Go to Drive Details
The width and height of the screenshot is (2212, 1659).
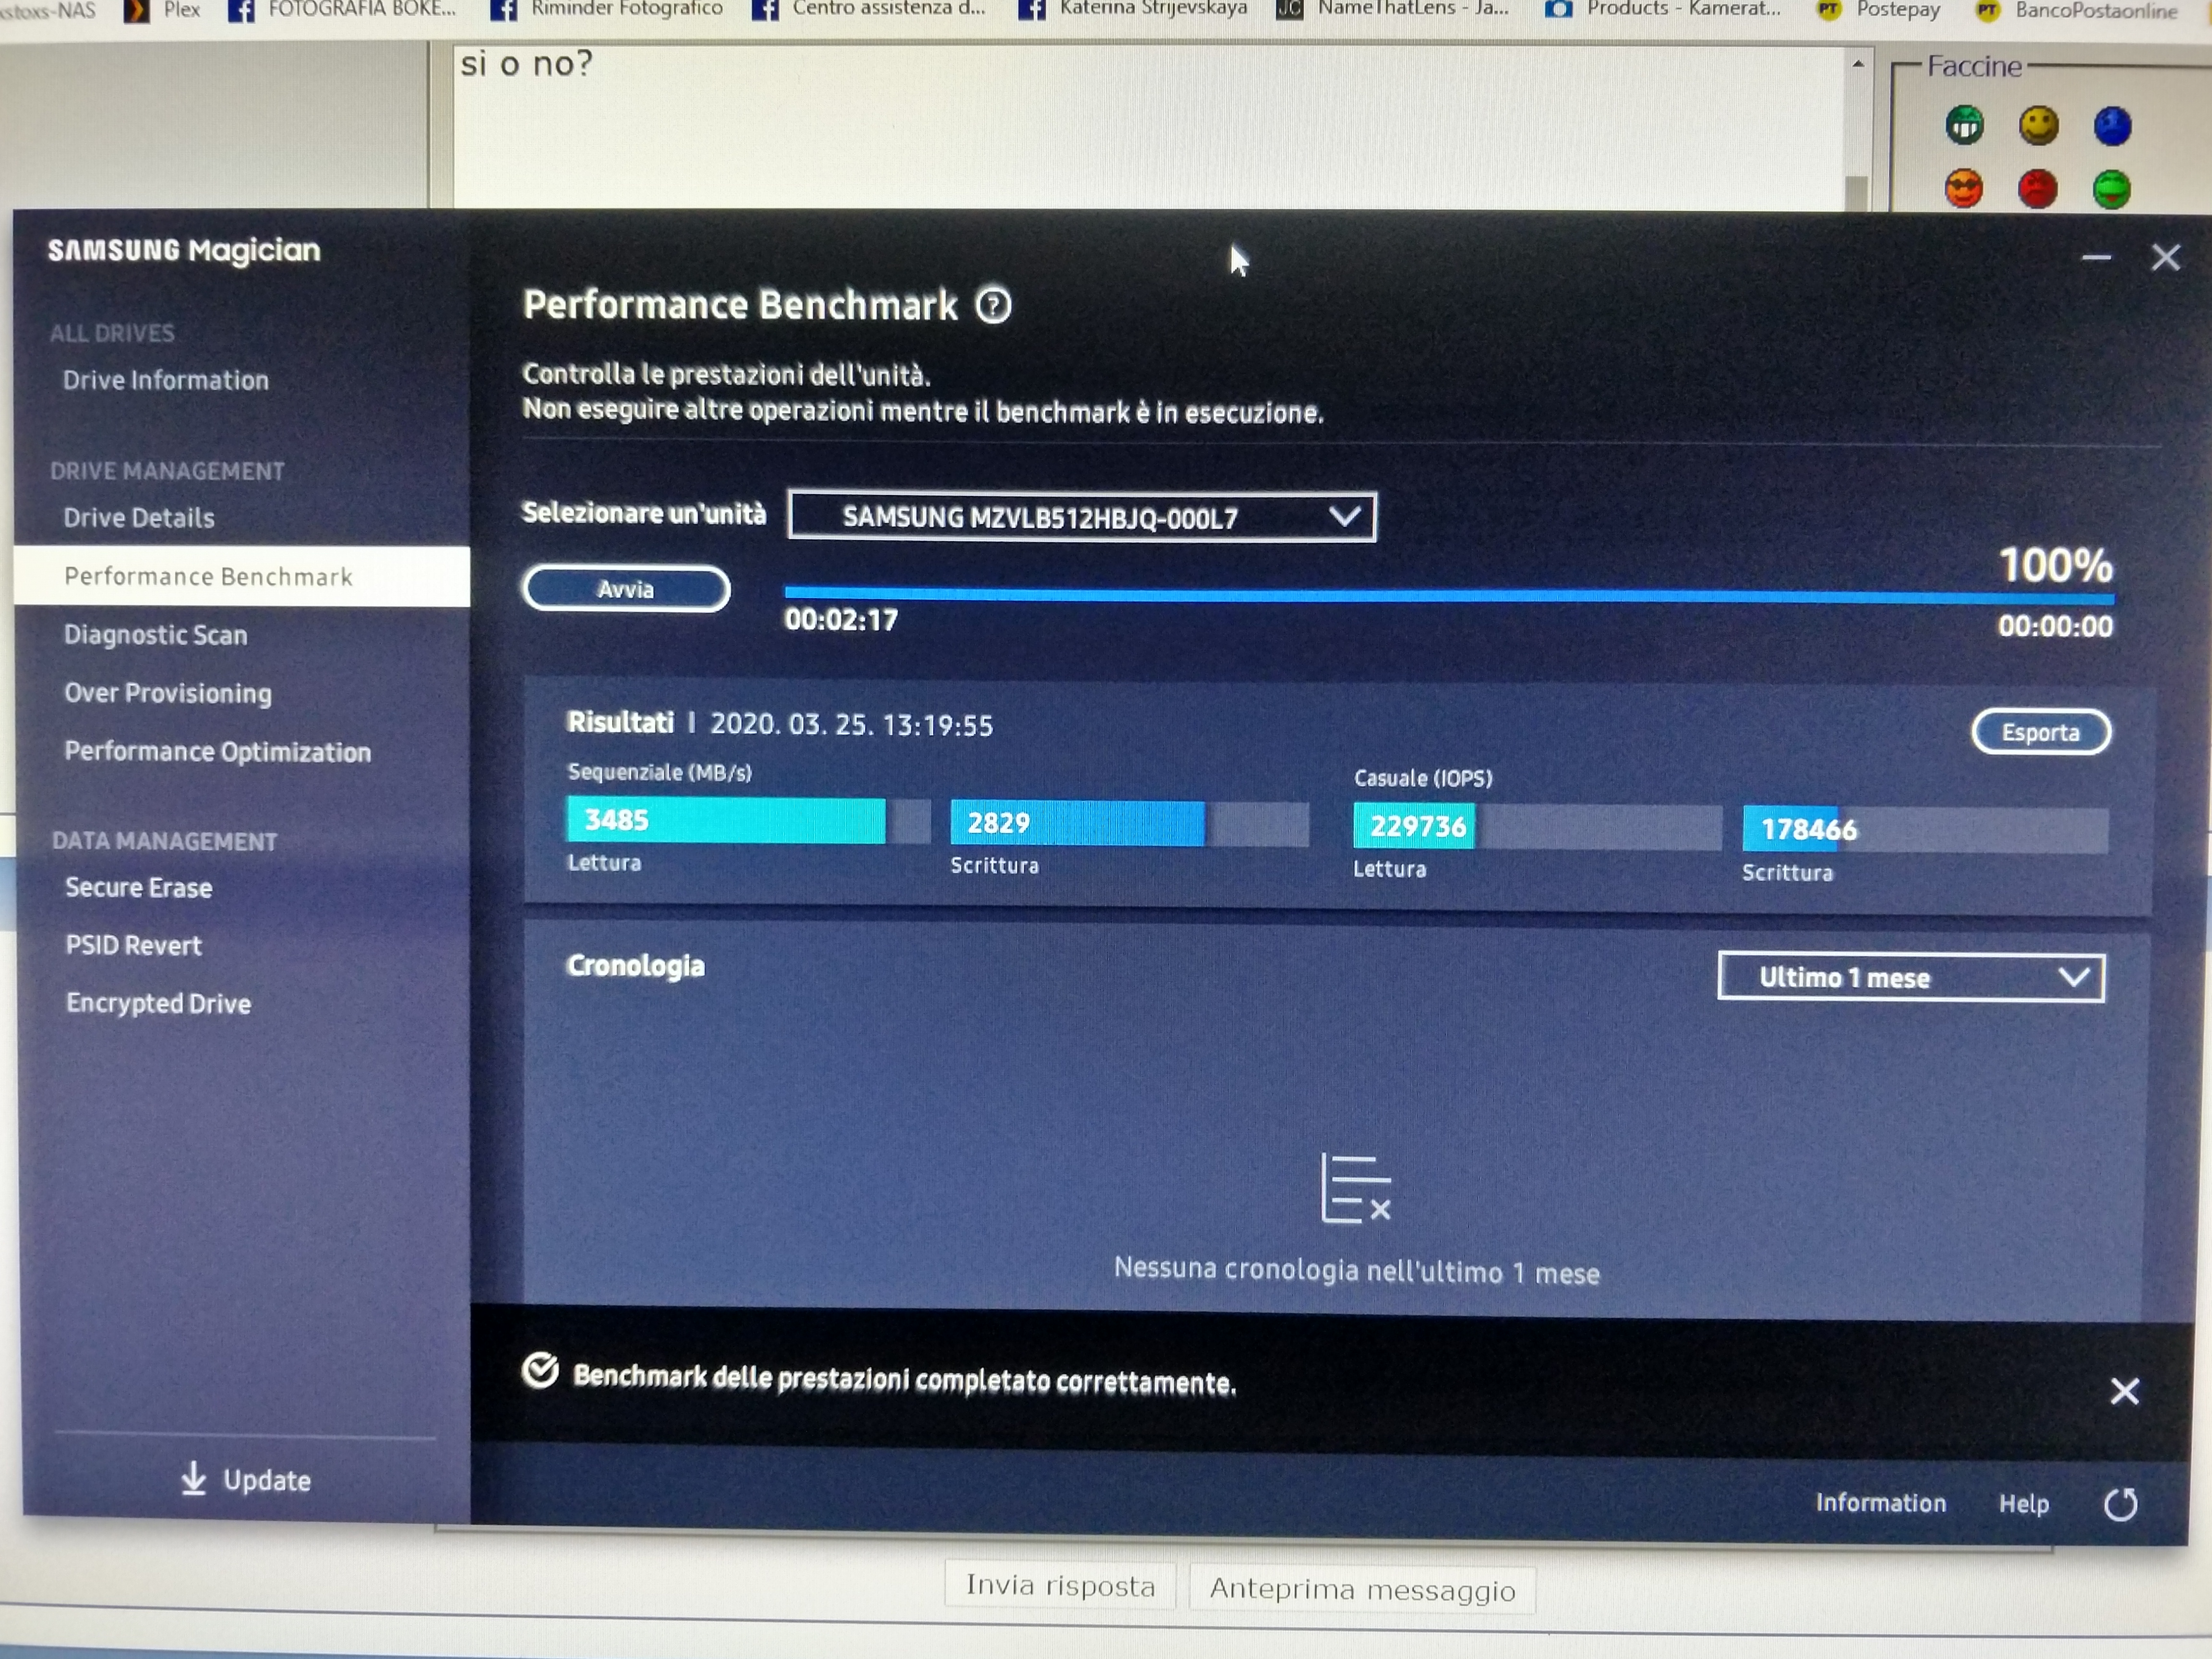[x=139, y=518]
